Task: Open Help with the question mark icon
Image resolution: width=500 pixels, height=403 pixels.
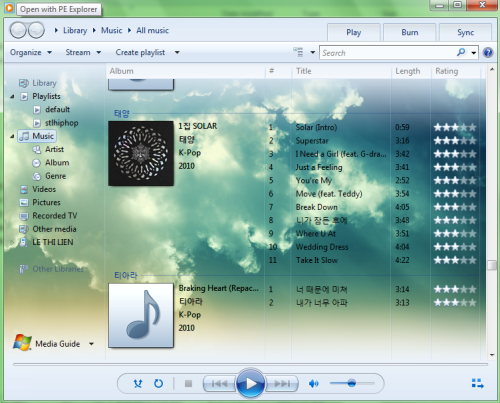Action: pyautogui.click(x=488, y=53)
